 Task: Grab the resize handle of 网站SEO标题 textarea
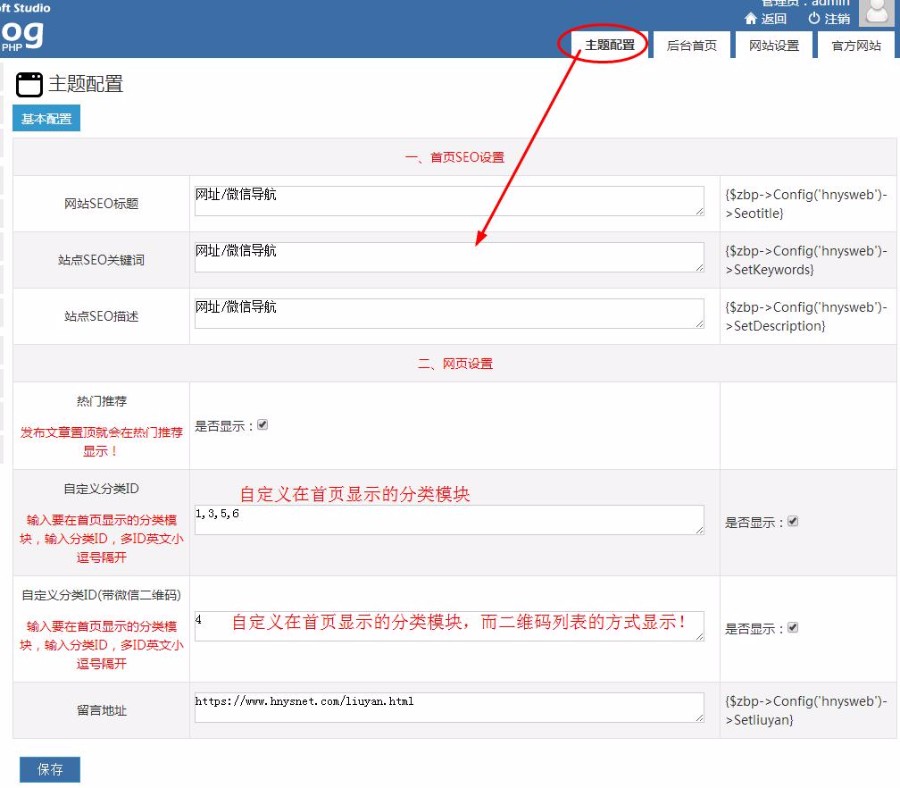point(700,211)
